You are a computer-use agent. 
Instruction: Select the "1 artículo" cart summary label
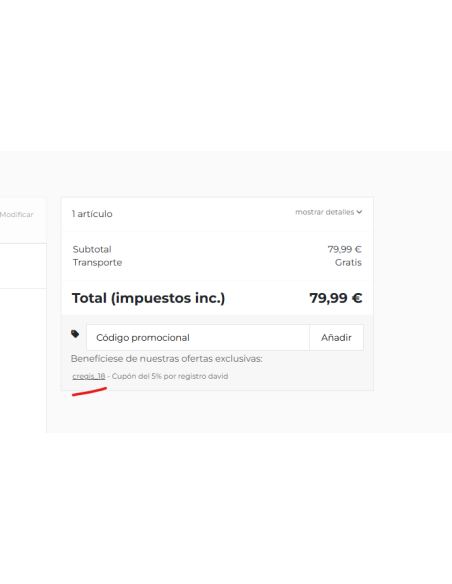pos(92,214)
